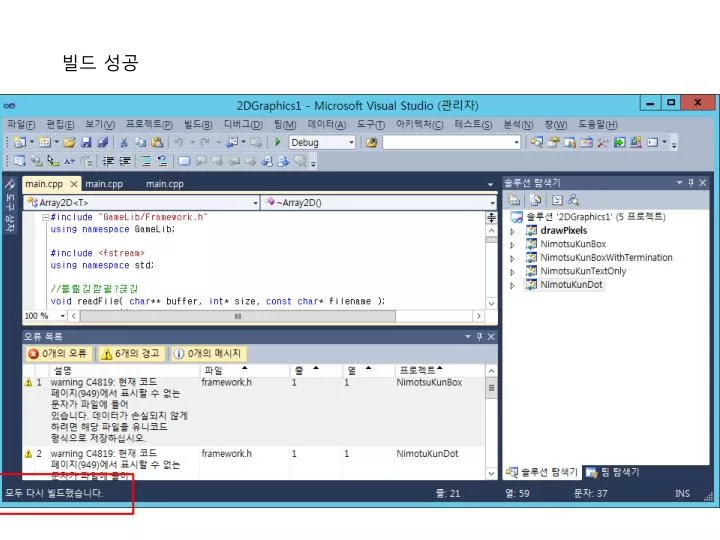This screenshot has width=720, height=540.
Task: Switch to the third main.cpp tab
Action: pyautogui.click(x=165, y=184)
